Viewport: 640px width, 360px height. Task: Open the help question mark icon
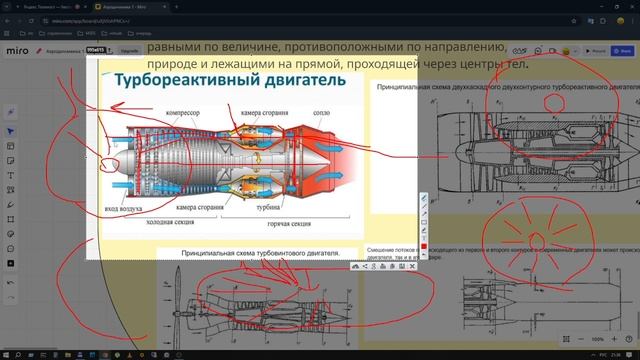click(629, 339)
